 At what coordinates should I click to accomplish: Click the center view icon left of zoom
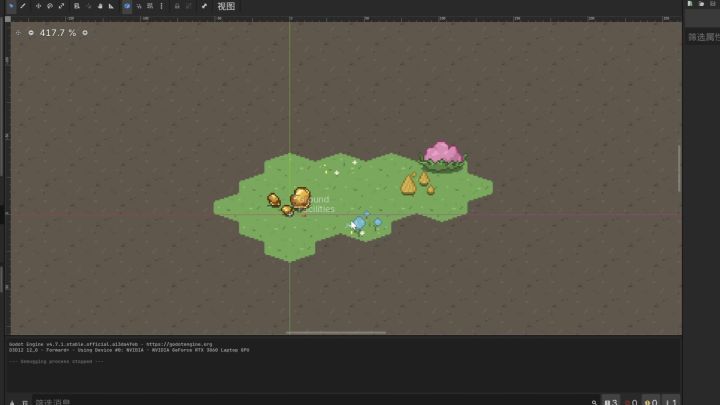coord(18,33)
